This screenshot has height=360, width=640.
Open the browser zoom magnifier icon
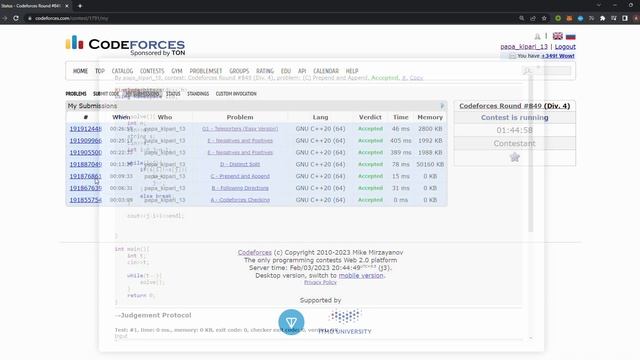[522, 18]
